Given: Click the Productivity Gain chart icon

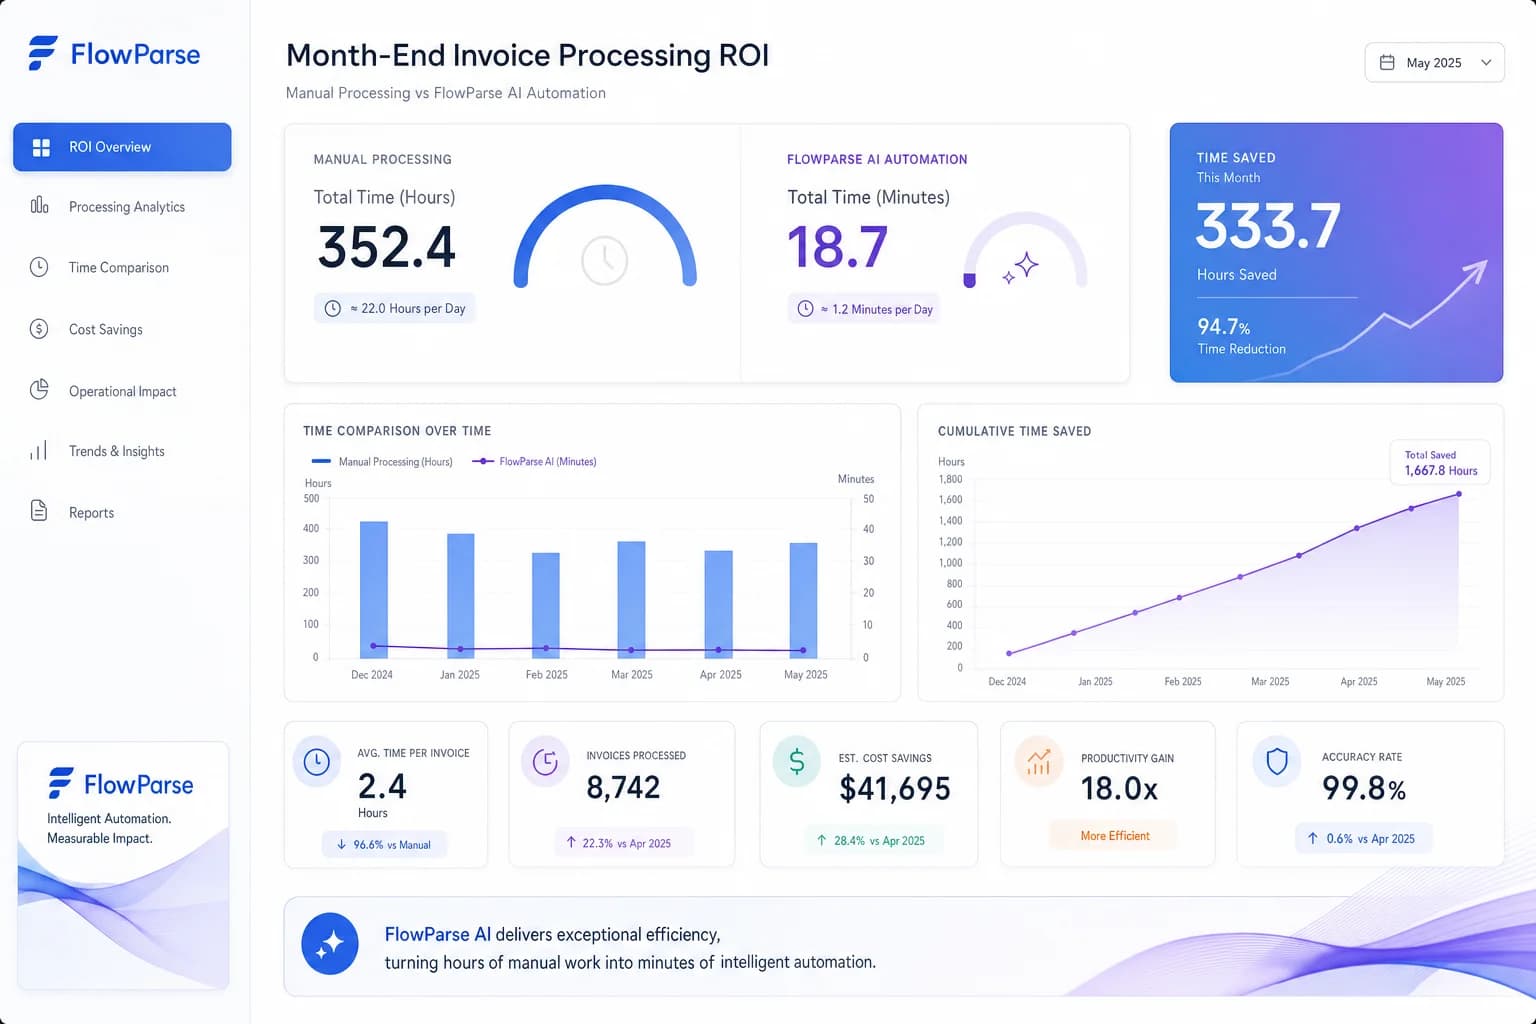Looking at the screenshot, I should pyautogui.click(x=1039, y=762).
